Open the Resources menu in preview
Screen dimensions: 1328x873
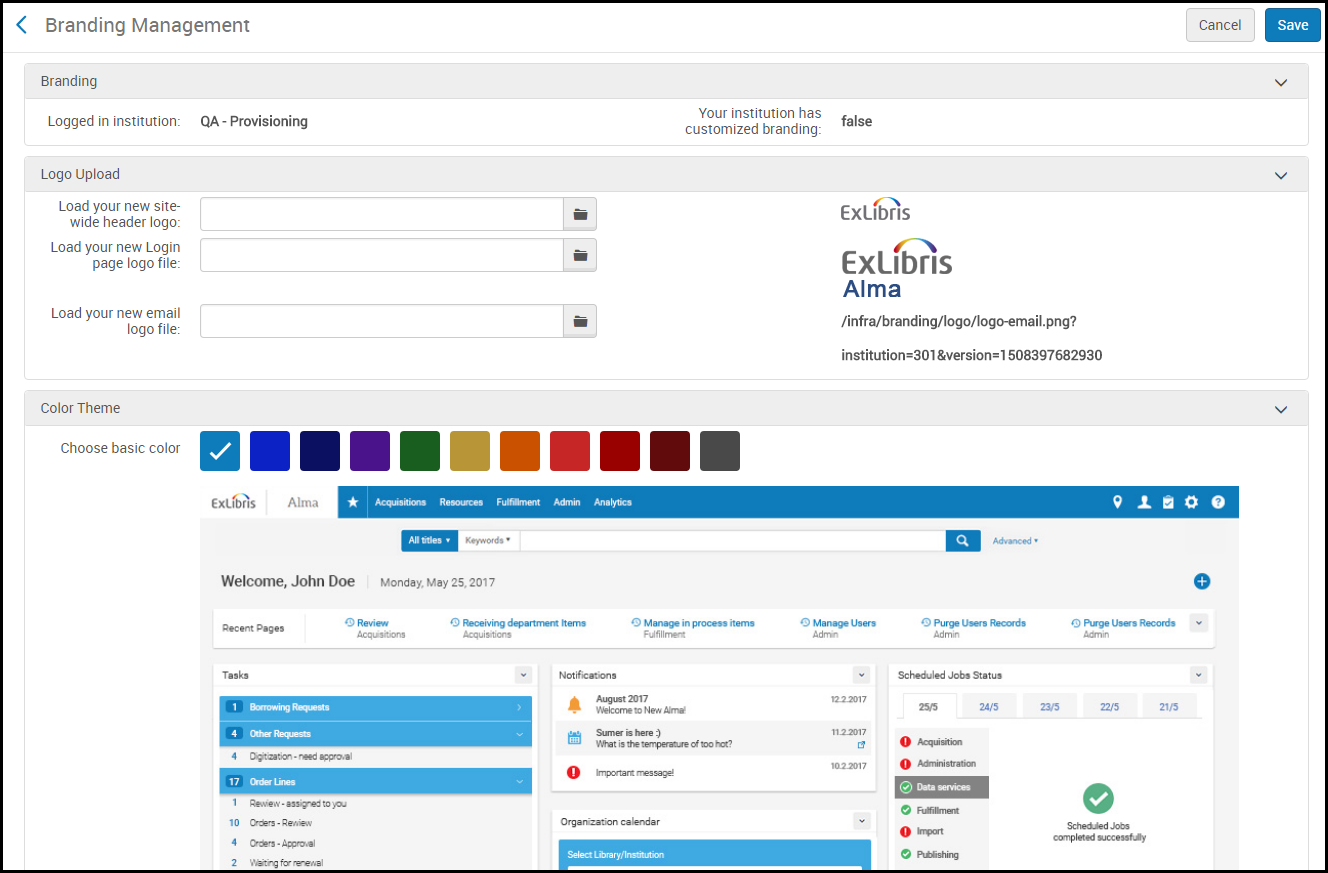pyautogui.click(x=461, y=502)
